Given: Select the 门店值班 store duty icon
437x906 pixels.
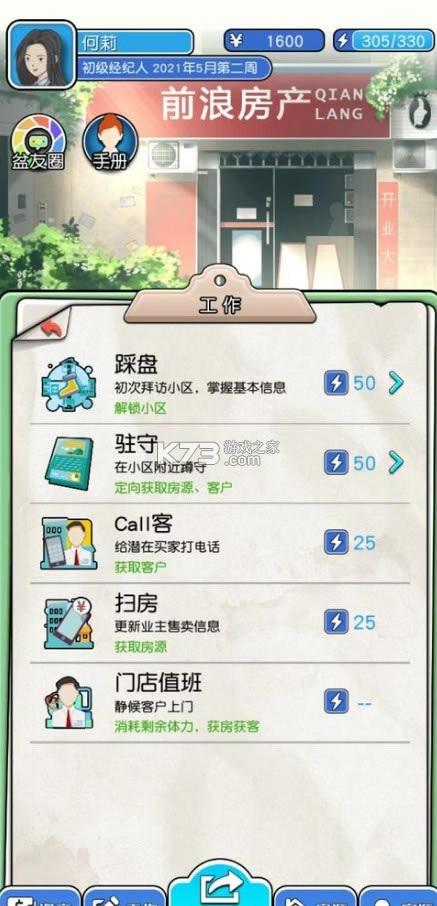Looking at the screenshot, I should (x=68, y=702).
